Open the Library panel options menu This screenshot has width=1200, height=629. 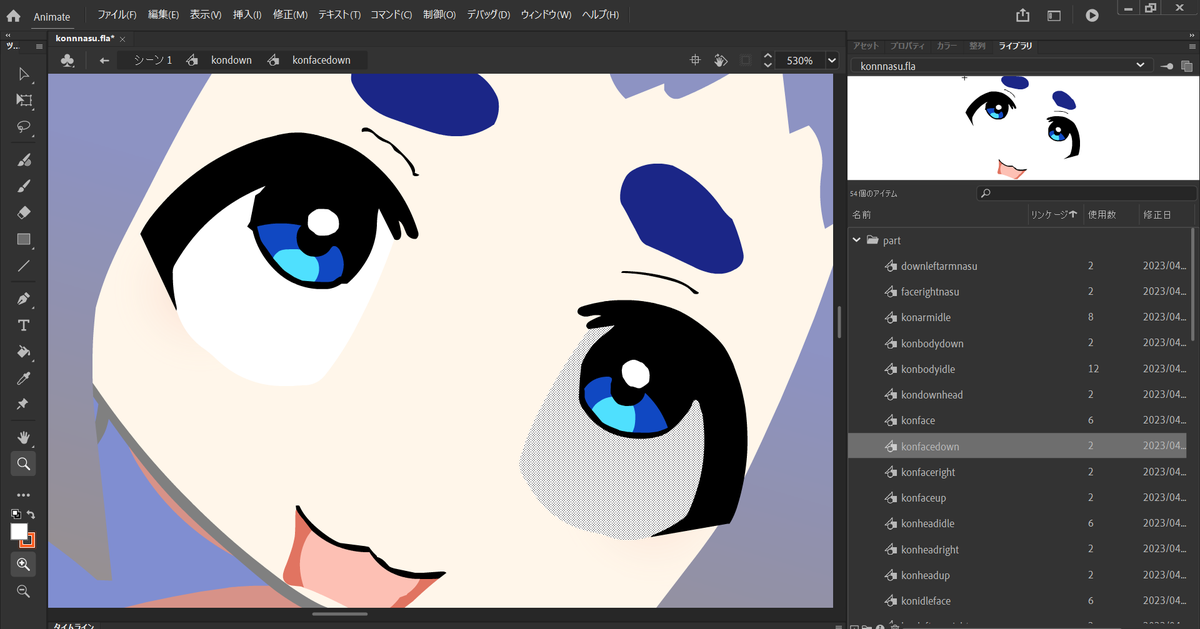tap(1191, 46)
